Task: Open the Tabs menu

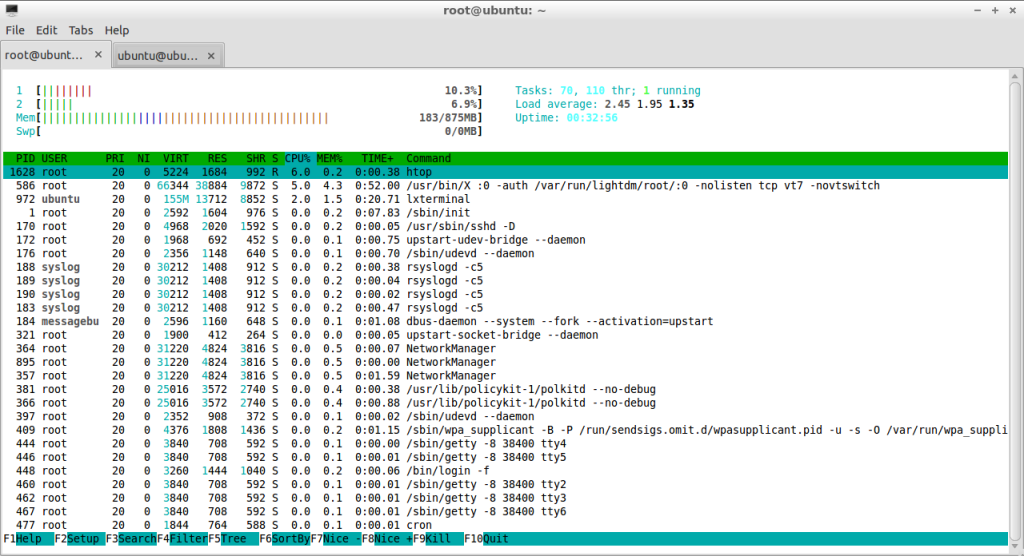Action: [x=81, y=30]
